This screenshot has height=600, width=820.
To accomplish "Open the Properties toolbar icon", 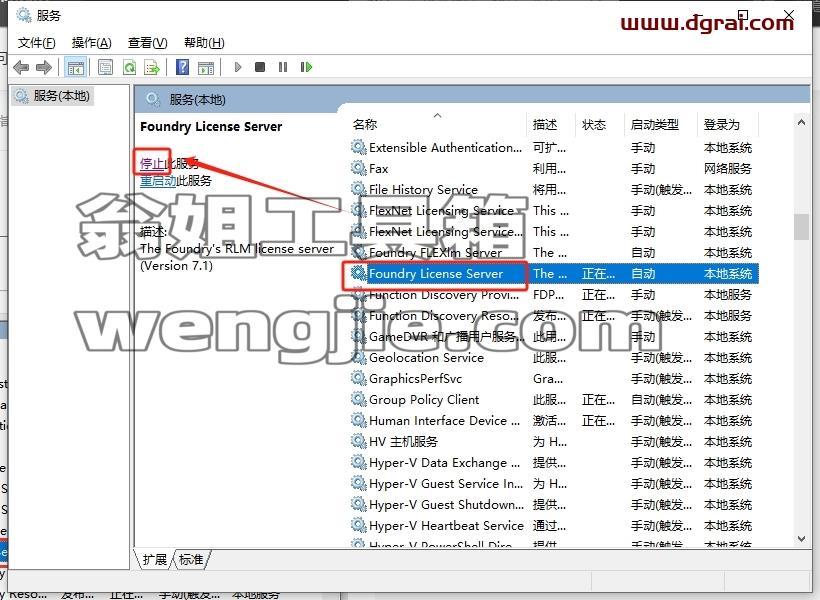I will click(106, 67).
